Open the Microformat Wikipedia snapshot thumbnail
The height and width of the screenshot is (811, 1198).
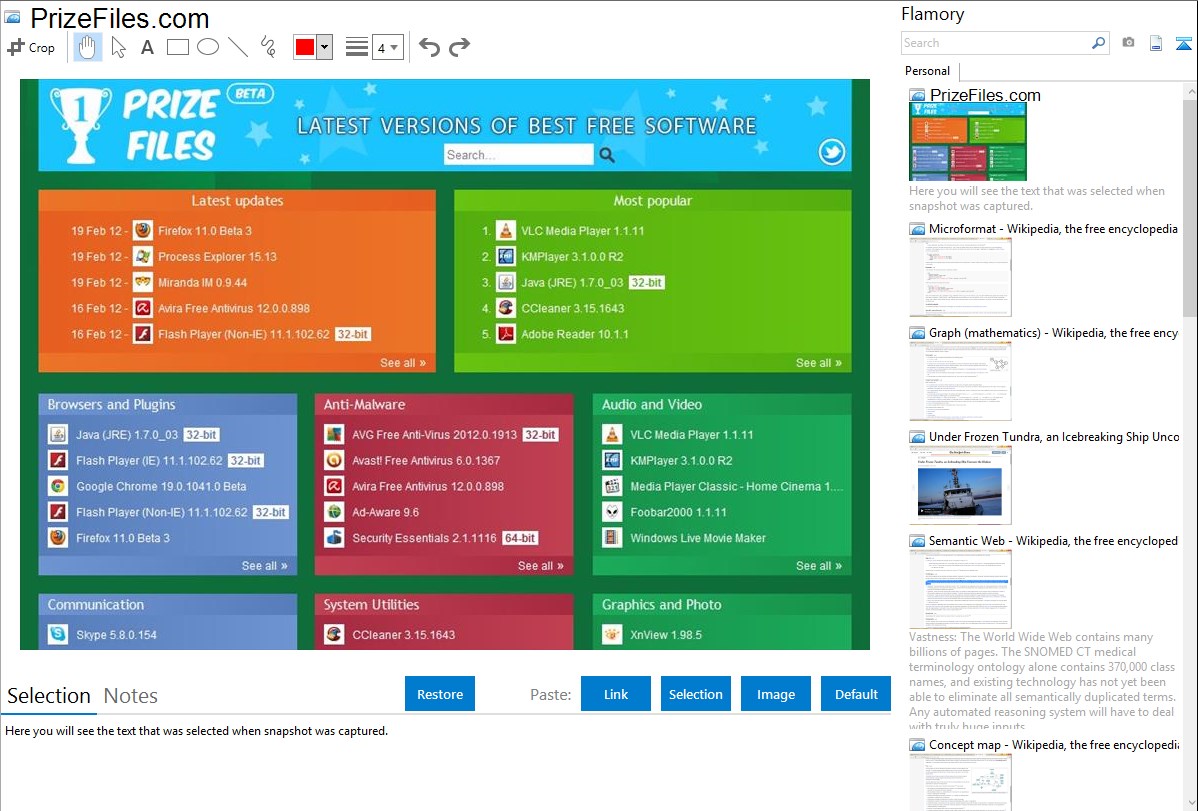click(960, 277)
